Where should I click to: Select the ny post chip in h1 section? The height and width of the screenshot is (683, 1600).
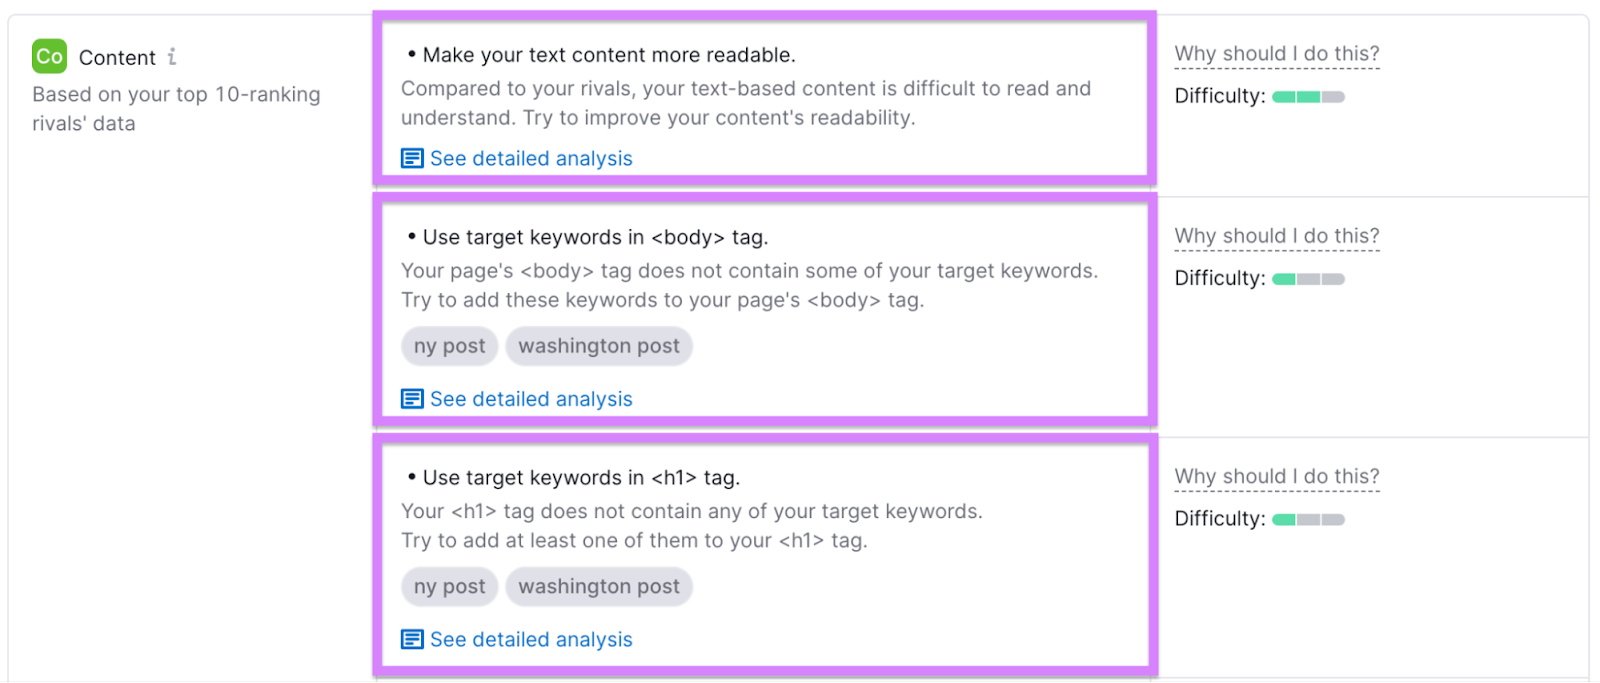point(448,586)
